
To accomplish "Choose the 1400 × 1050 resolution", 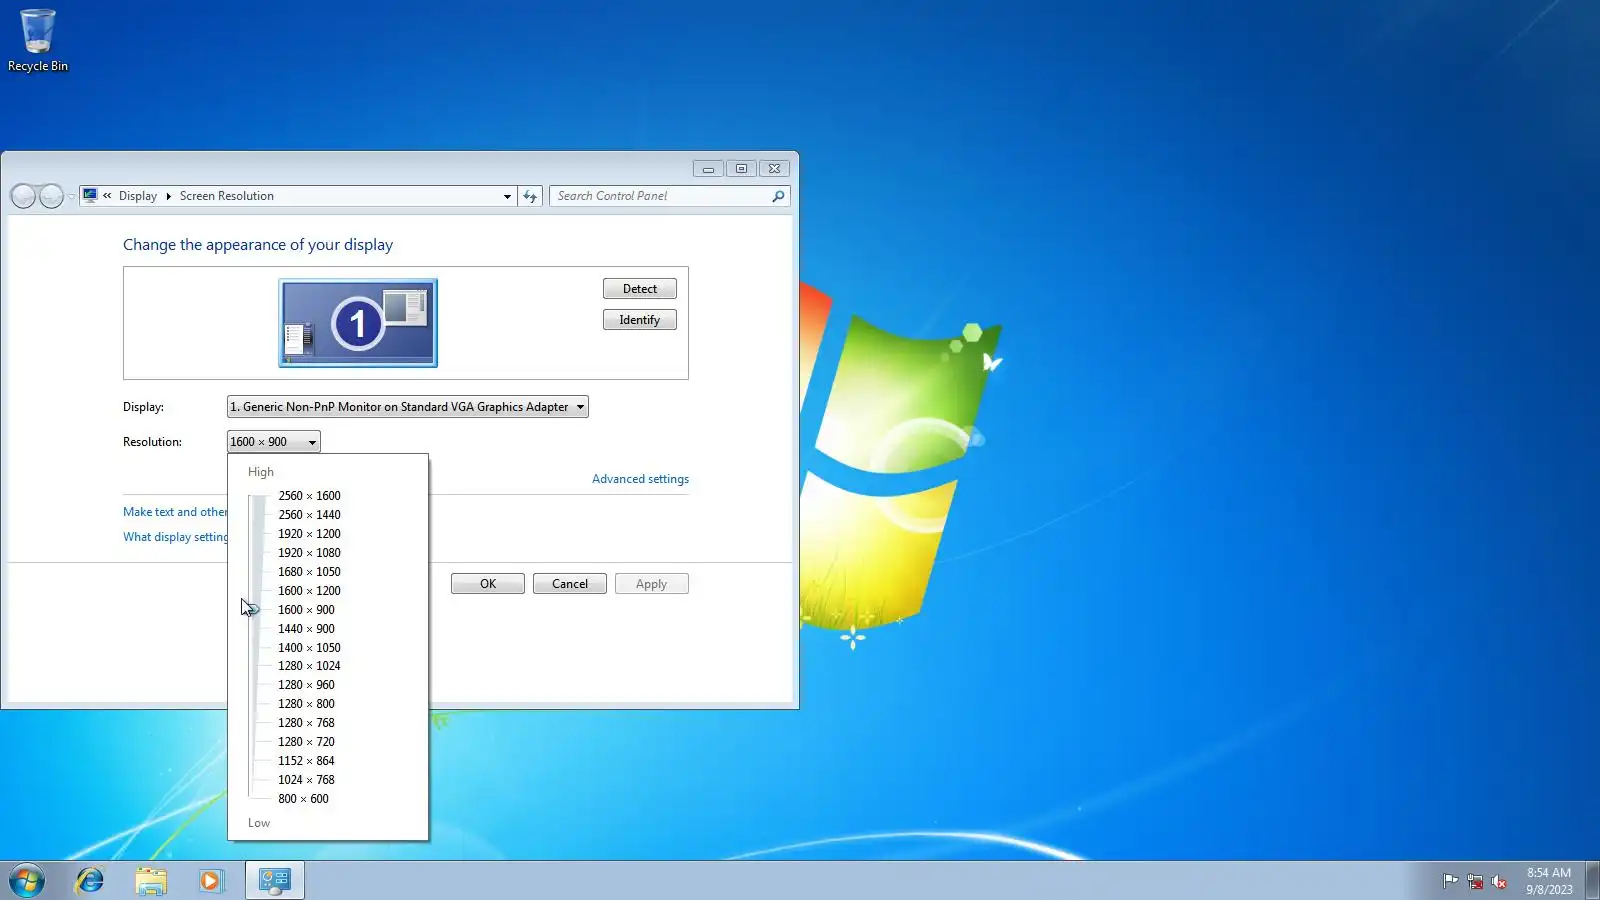I will coord(309,648).
